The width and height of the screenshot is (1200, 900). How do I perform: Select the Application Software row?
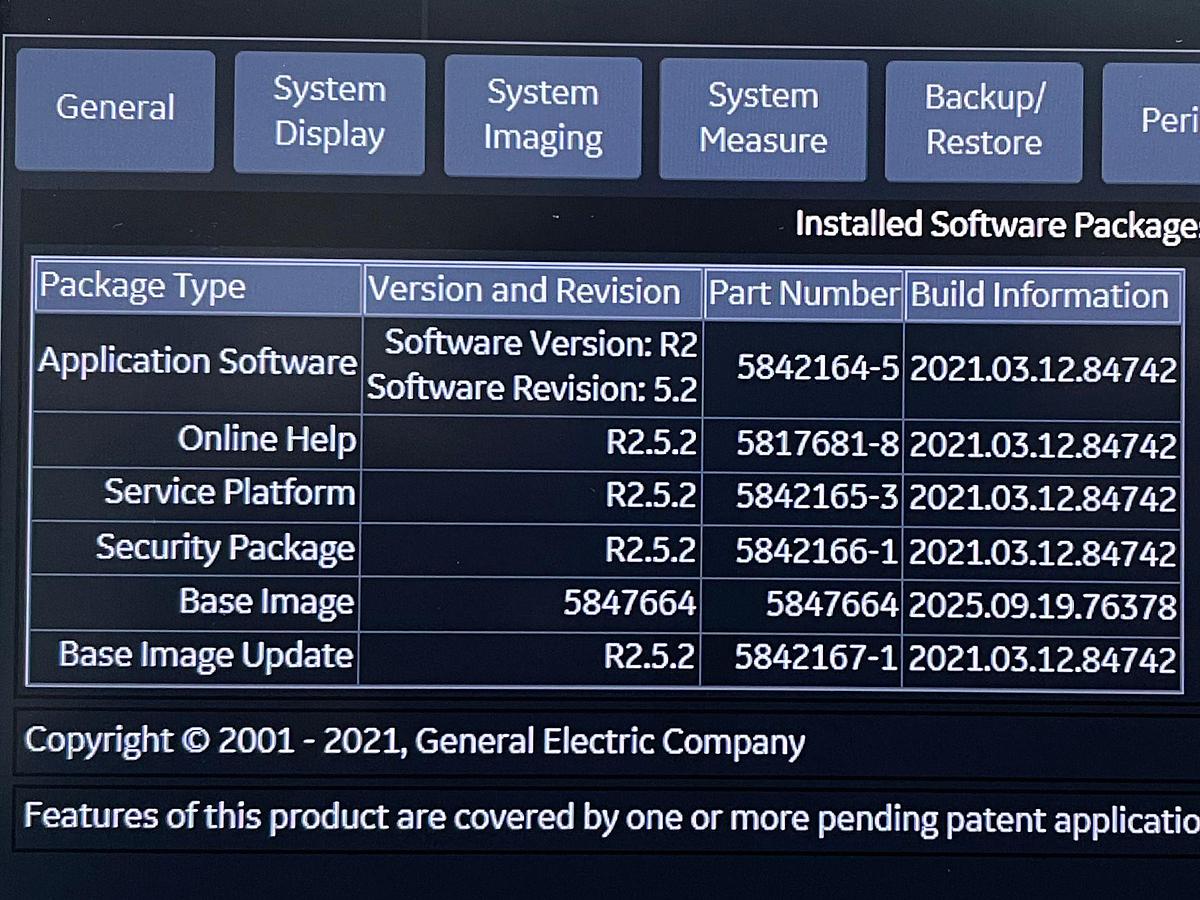coord(196,362)
